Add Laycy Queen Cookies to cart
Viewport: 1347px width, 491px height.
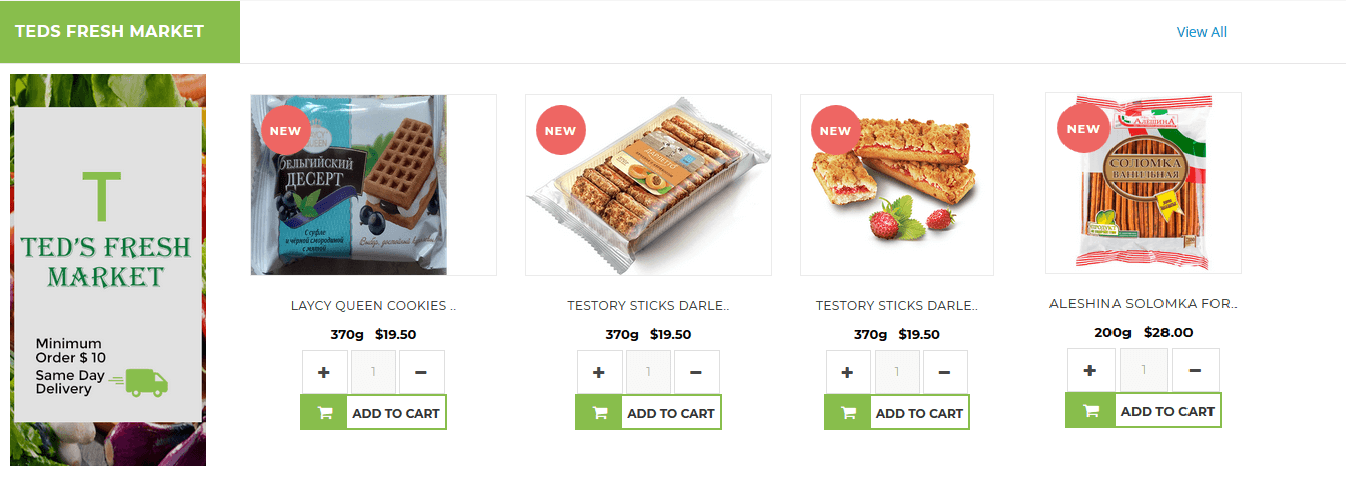pos(395,413)
